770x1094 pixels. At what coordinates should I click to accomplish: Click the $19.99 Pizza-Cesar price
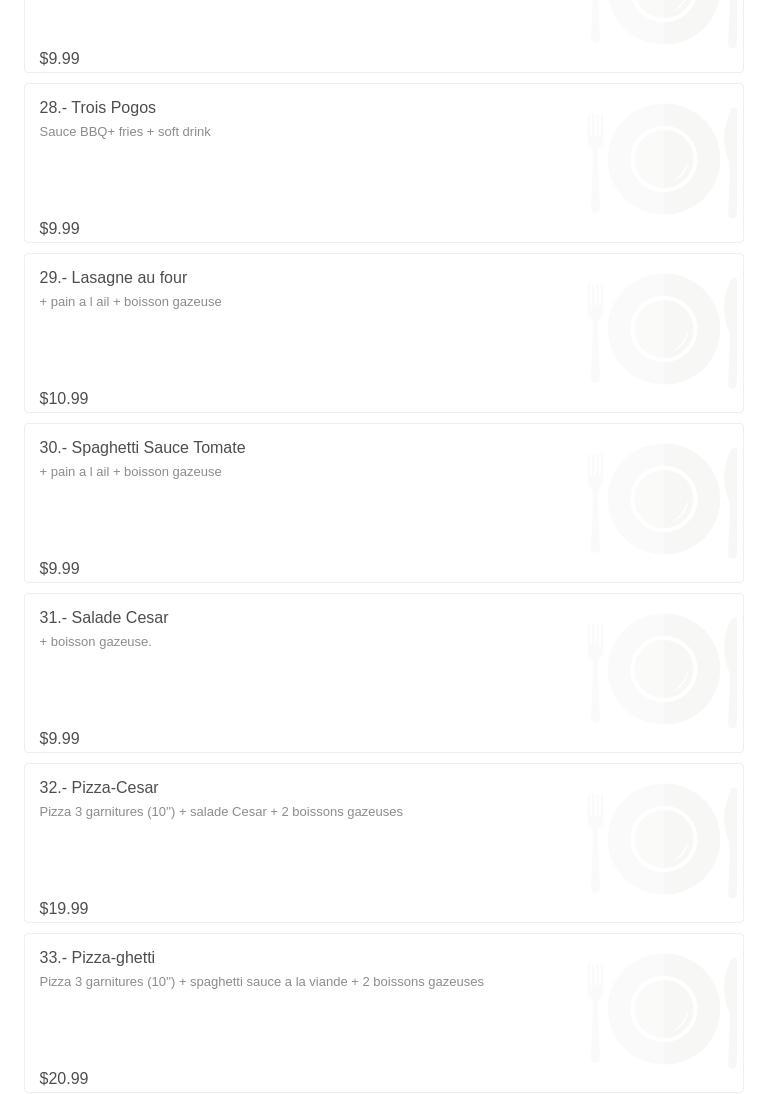pos(64,909)
